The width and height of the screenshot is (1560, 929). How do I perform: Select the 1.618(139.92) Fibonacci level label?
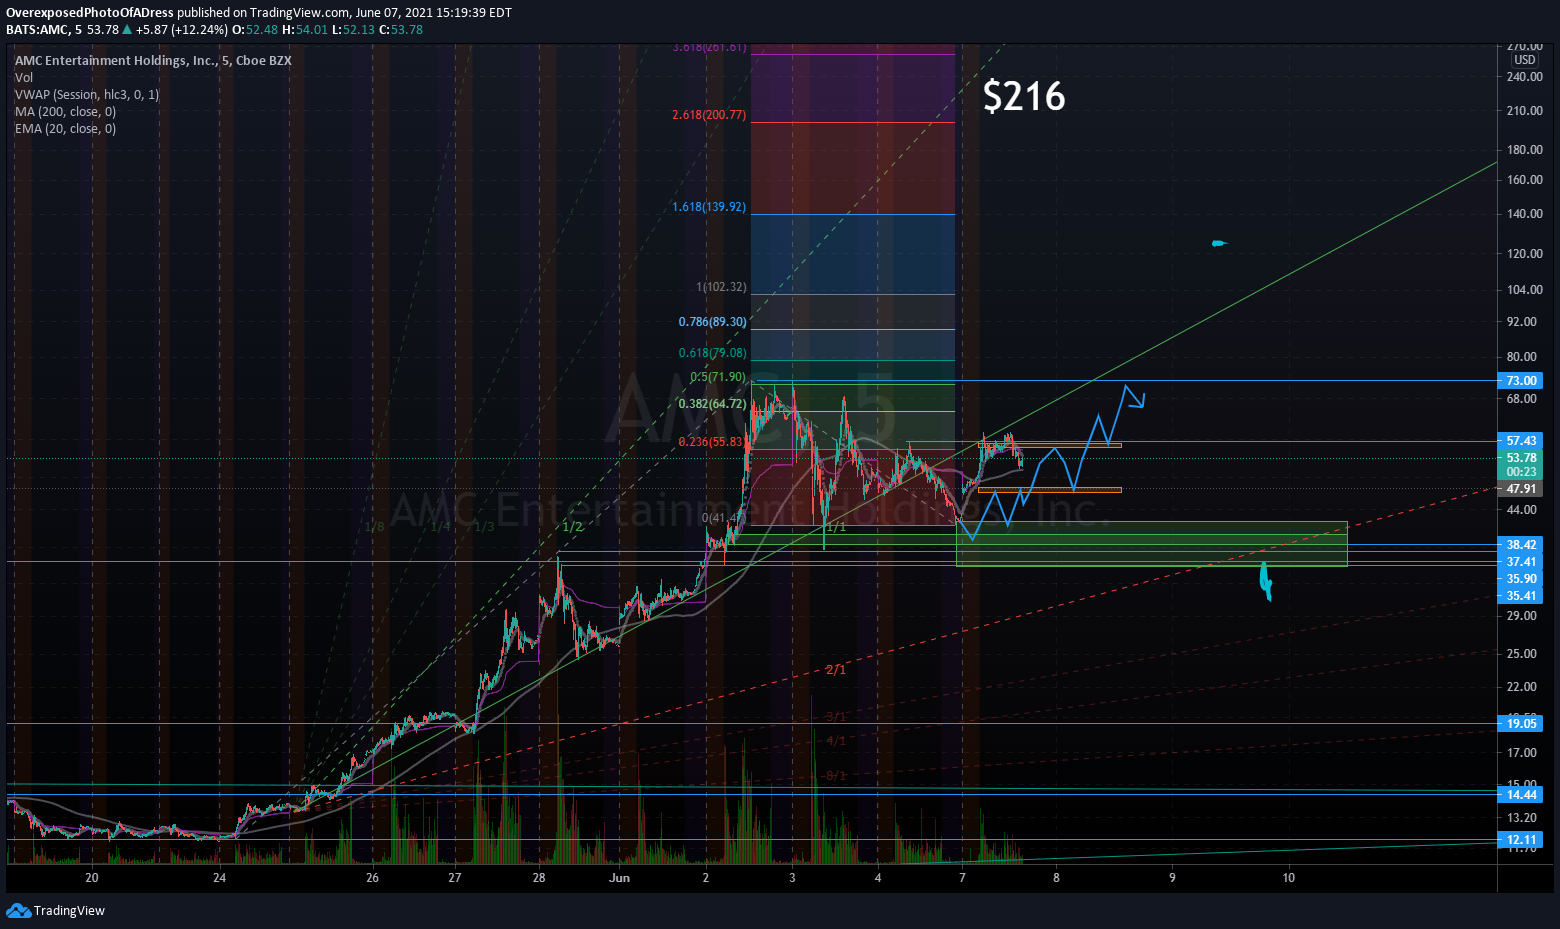tap(709, 207)
